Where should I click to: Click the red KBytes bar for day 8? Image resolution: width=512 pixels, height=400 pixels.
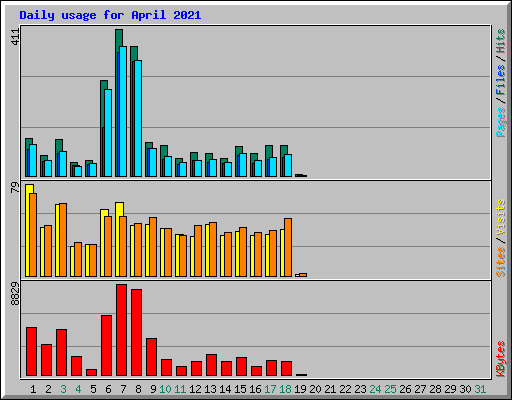pos(136,333)
